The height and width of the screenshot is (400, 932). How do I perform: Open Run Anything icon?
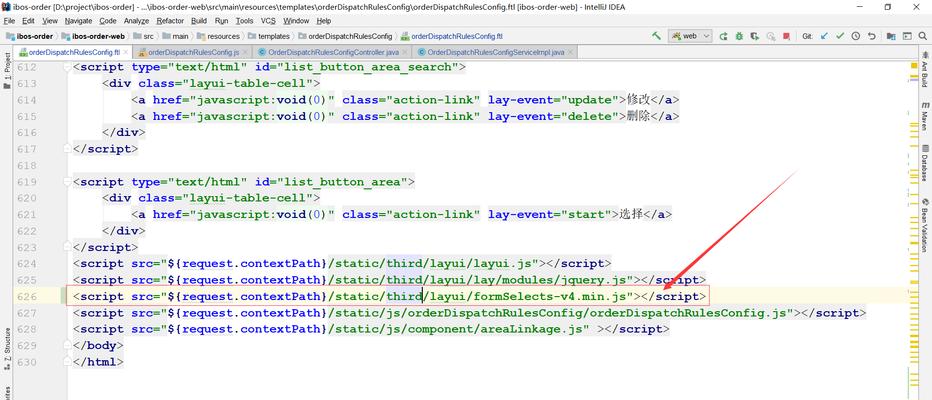pyautogui.click(x=907, y=36)
